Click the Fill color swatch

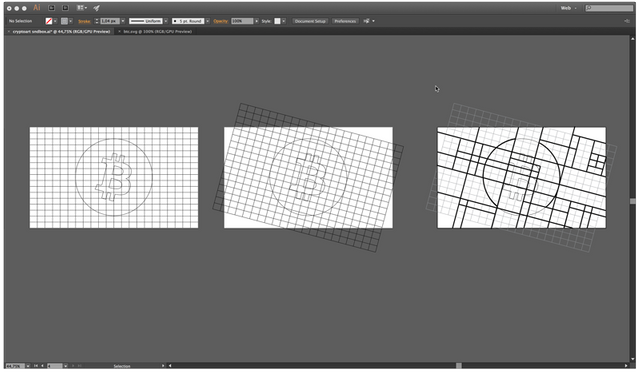49,21
